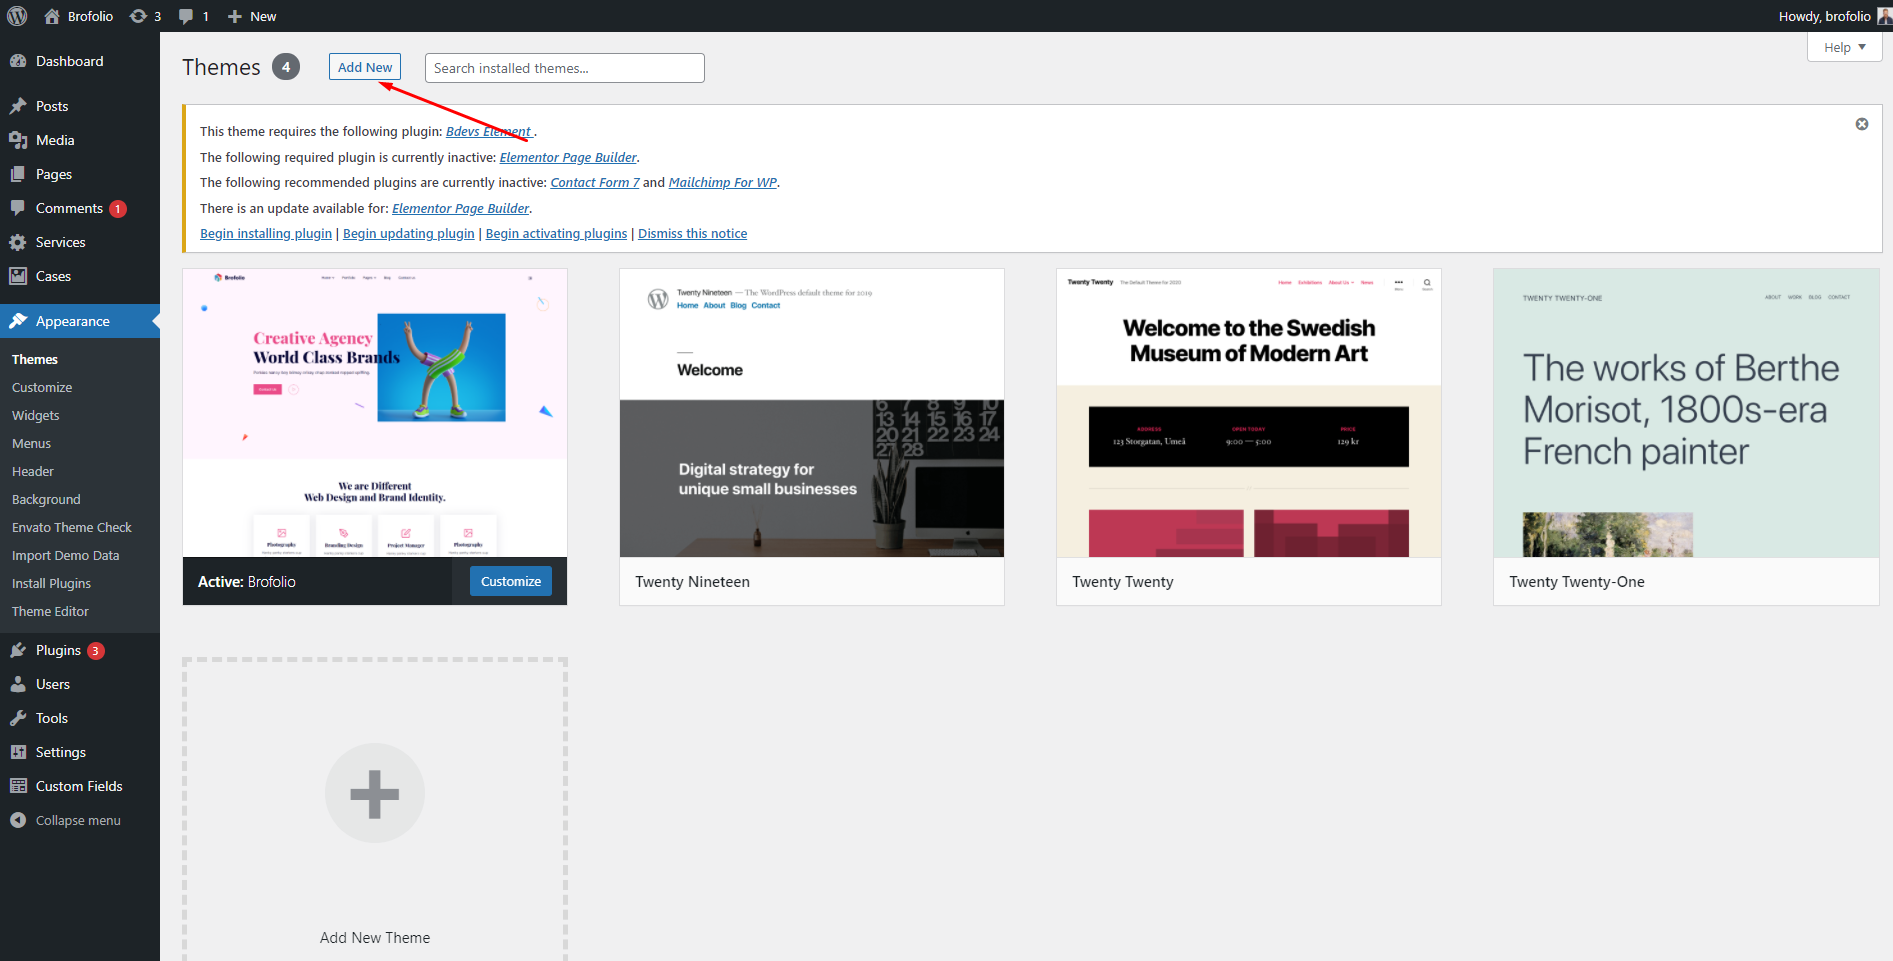Click the Dashboard gauge icon
Image resolution: width=1893 pixels, height=961 pixels.
[x=18, y=61]
